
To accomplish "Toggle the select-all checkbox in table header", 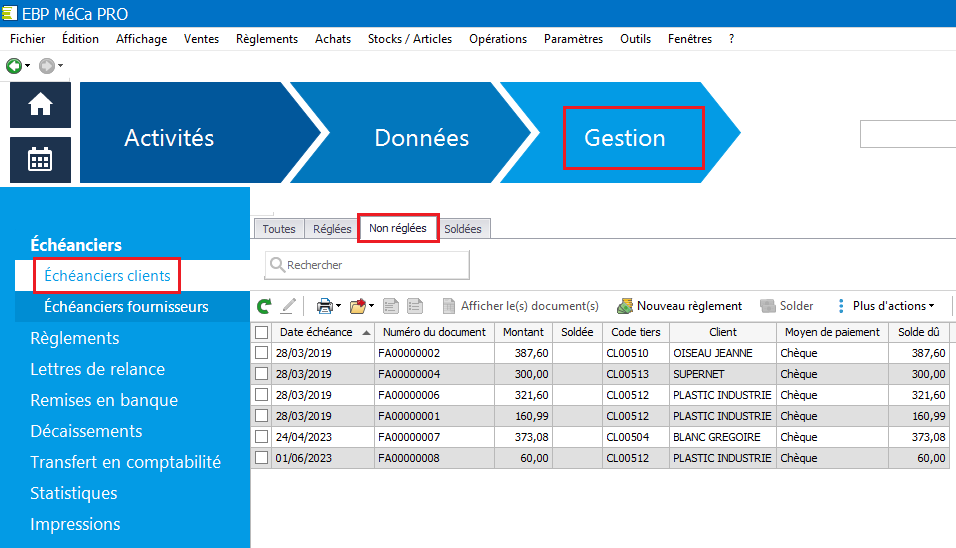I will (262, 332).
